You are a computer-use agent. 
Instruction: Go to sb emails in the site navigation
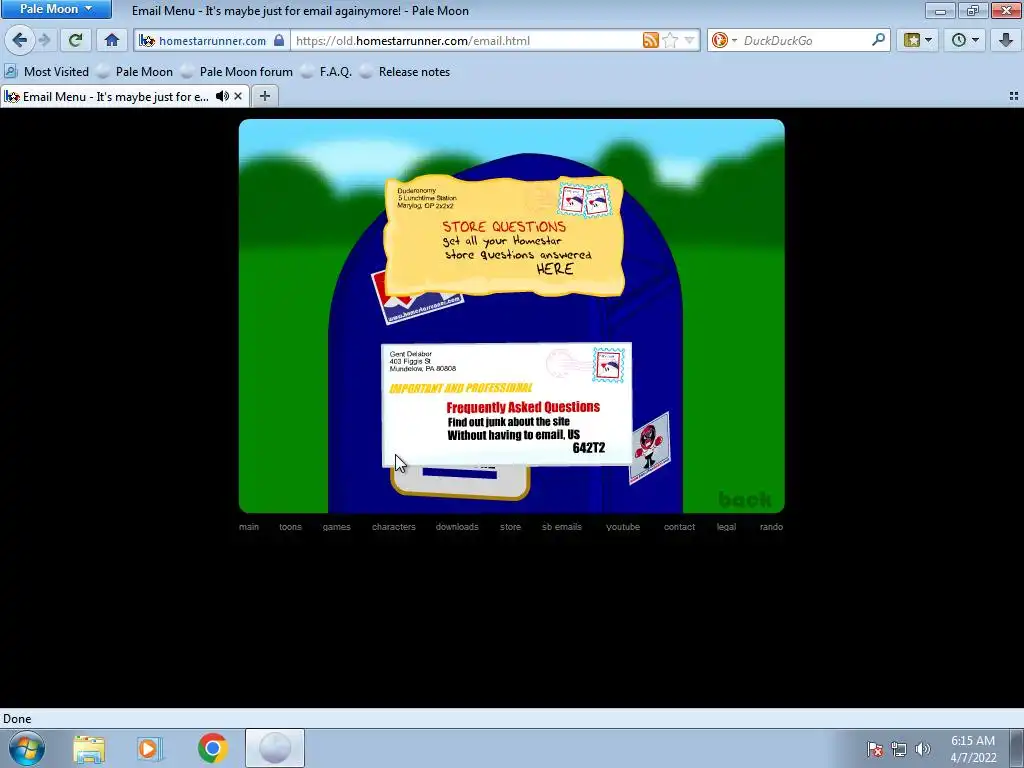(x=562, y=527)
